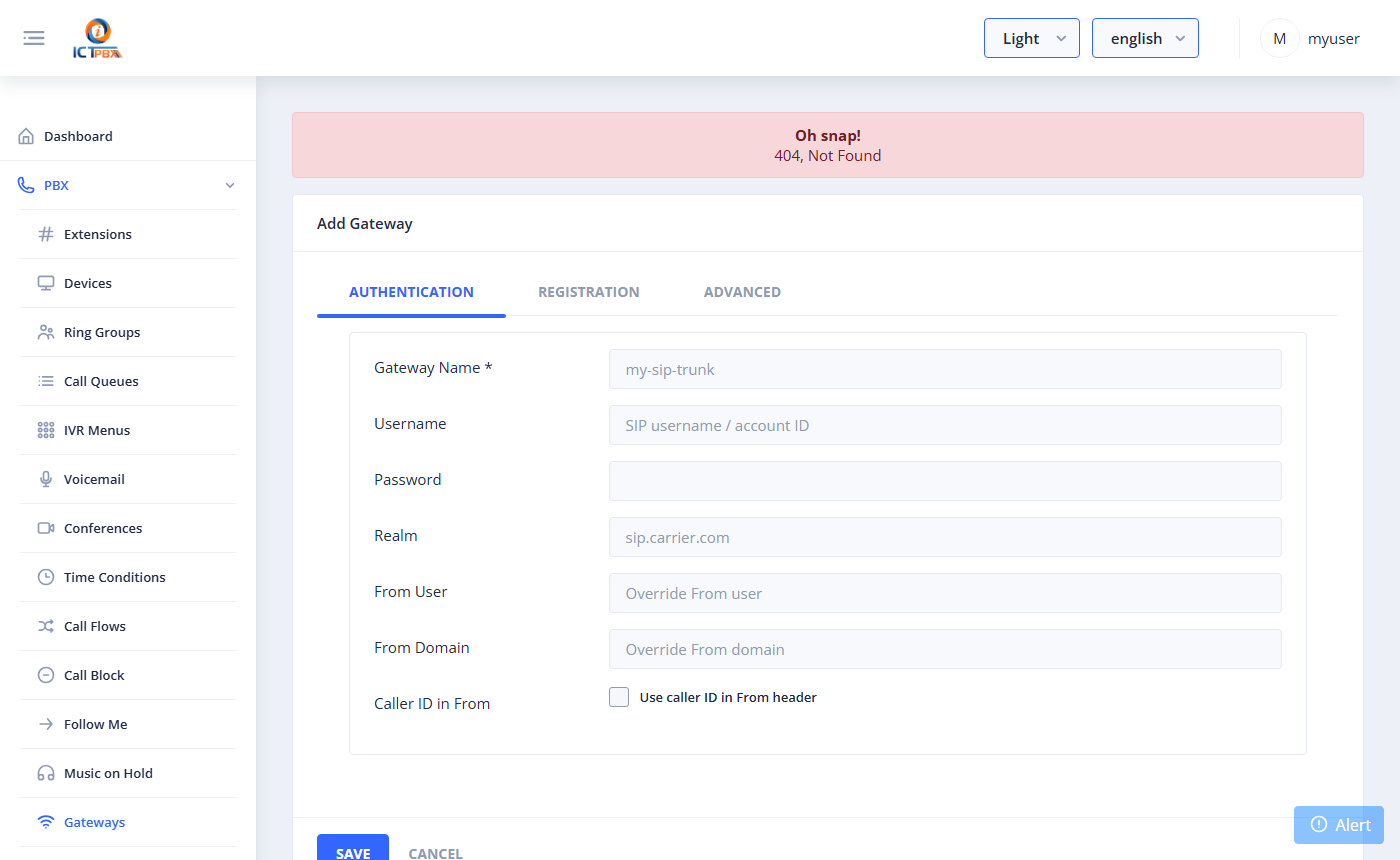Open Time Conditions in the sidebar
Image resolution: width=1400 pixels, height=860 pixels.
(128, 577)
